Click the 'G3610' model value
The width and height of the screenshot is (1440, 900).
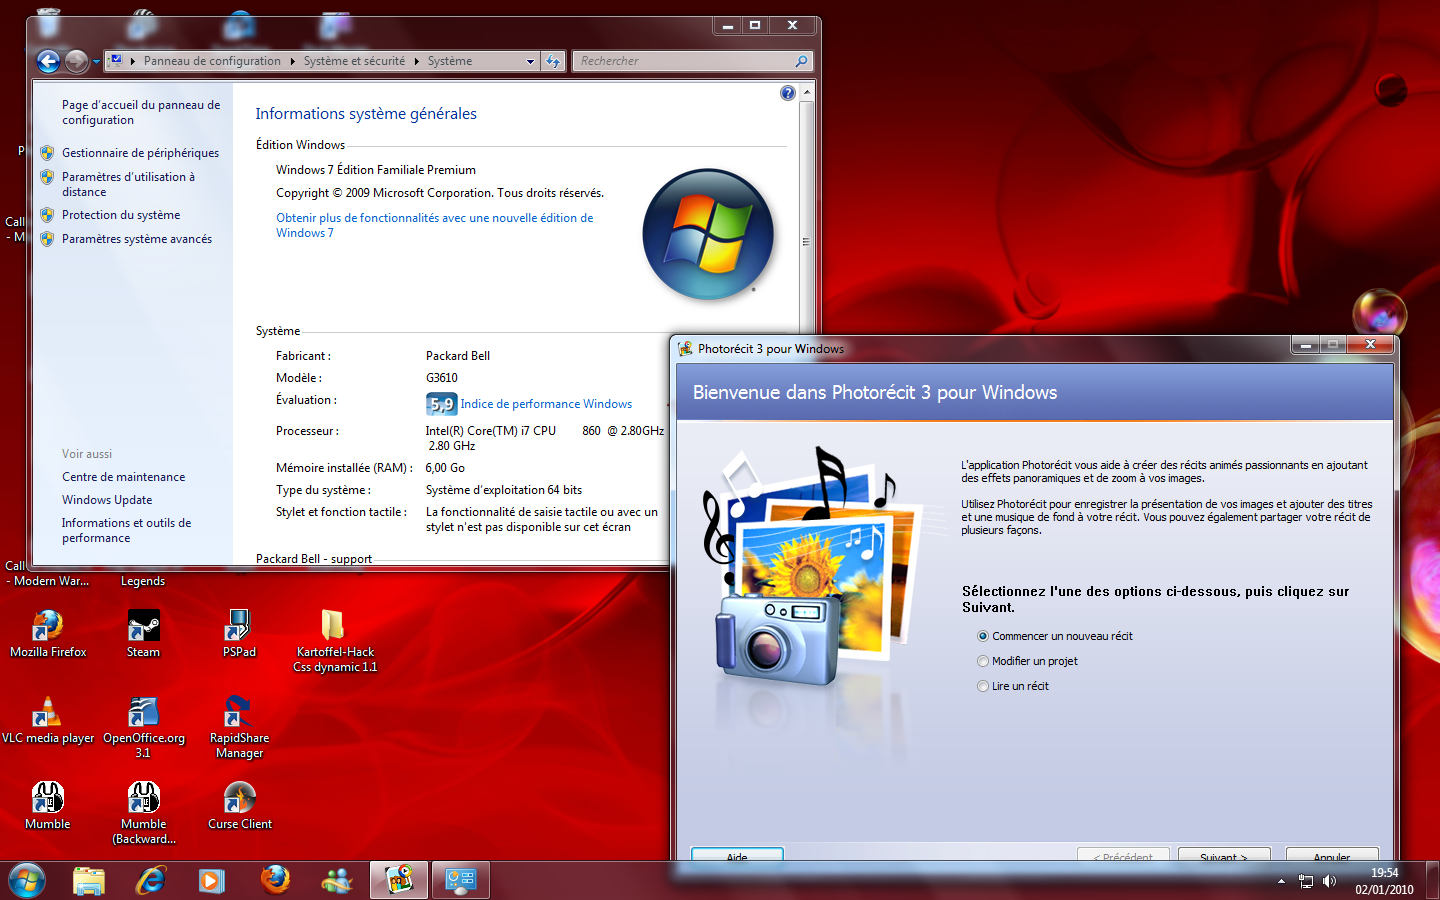click(442, 378)
